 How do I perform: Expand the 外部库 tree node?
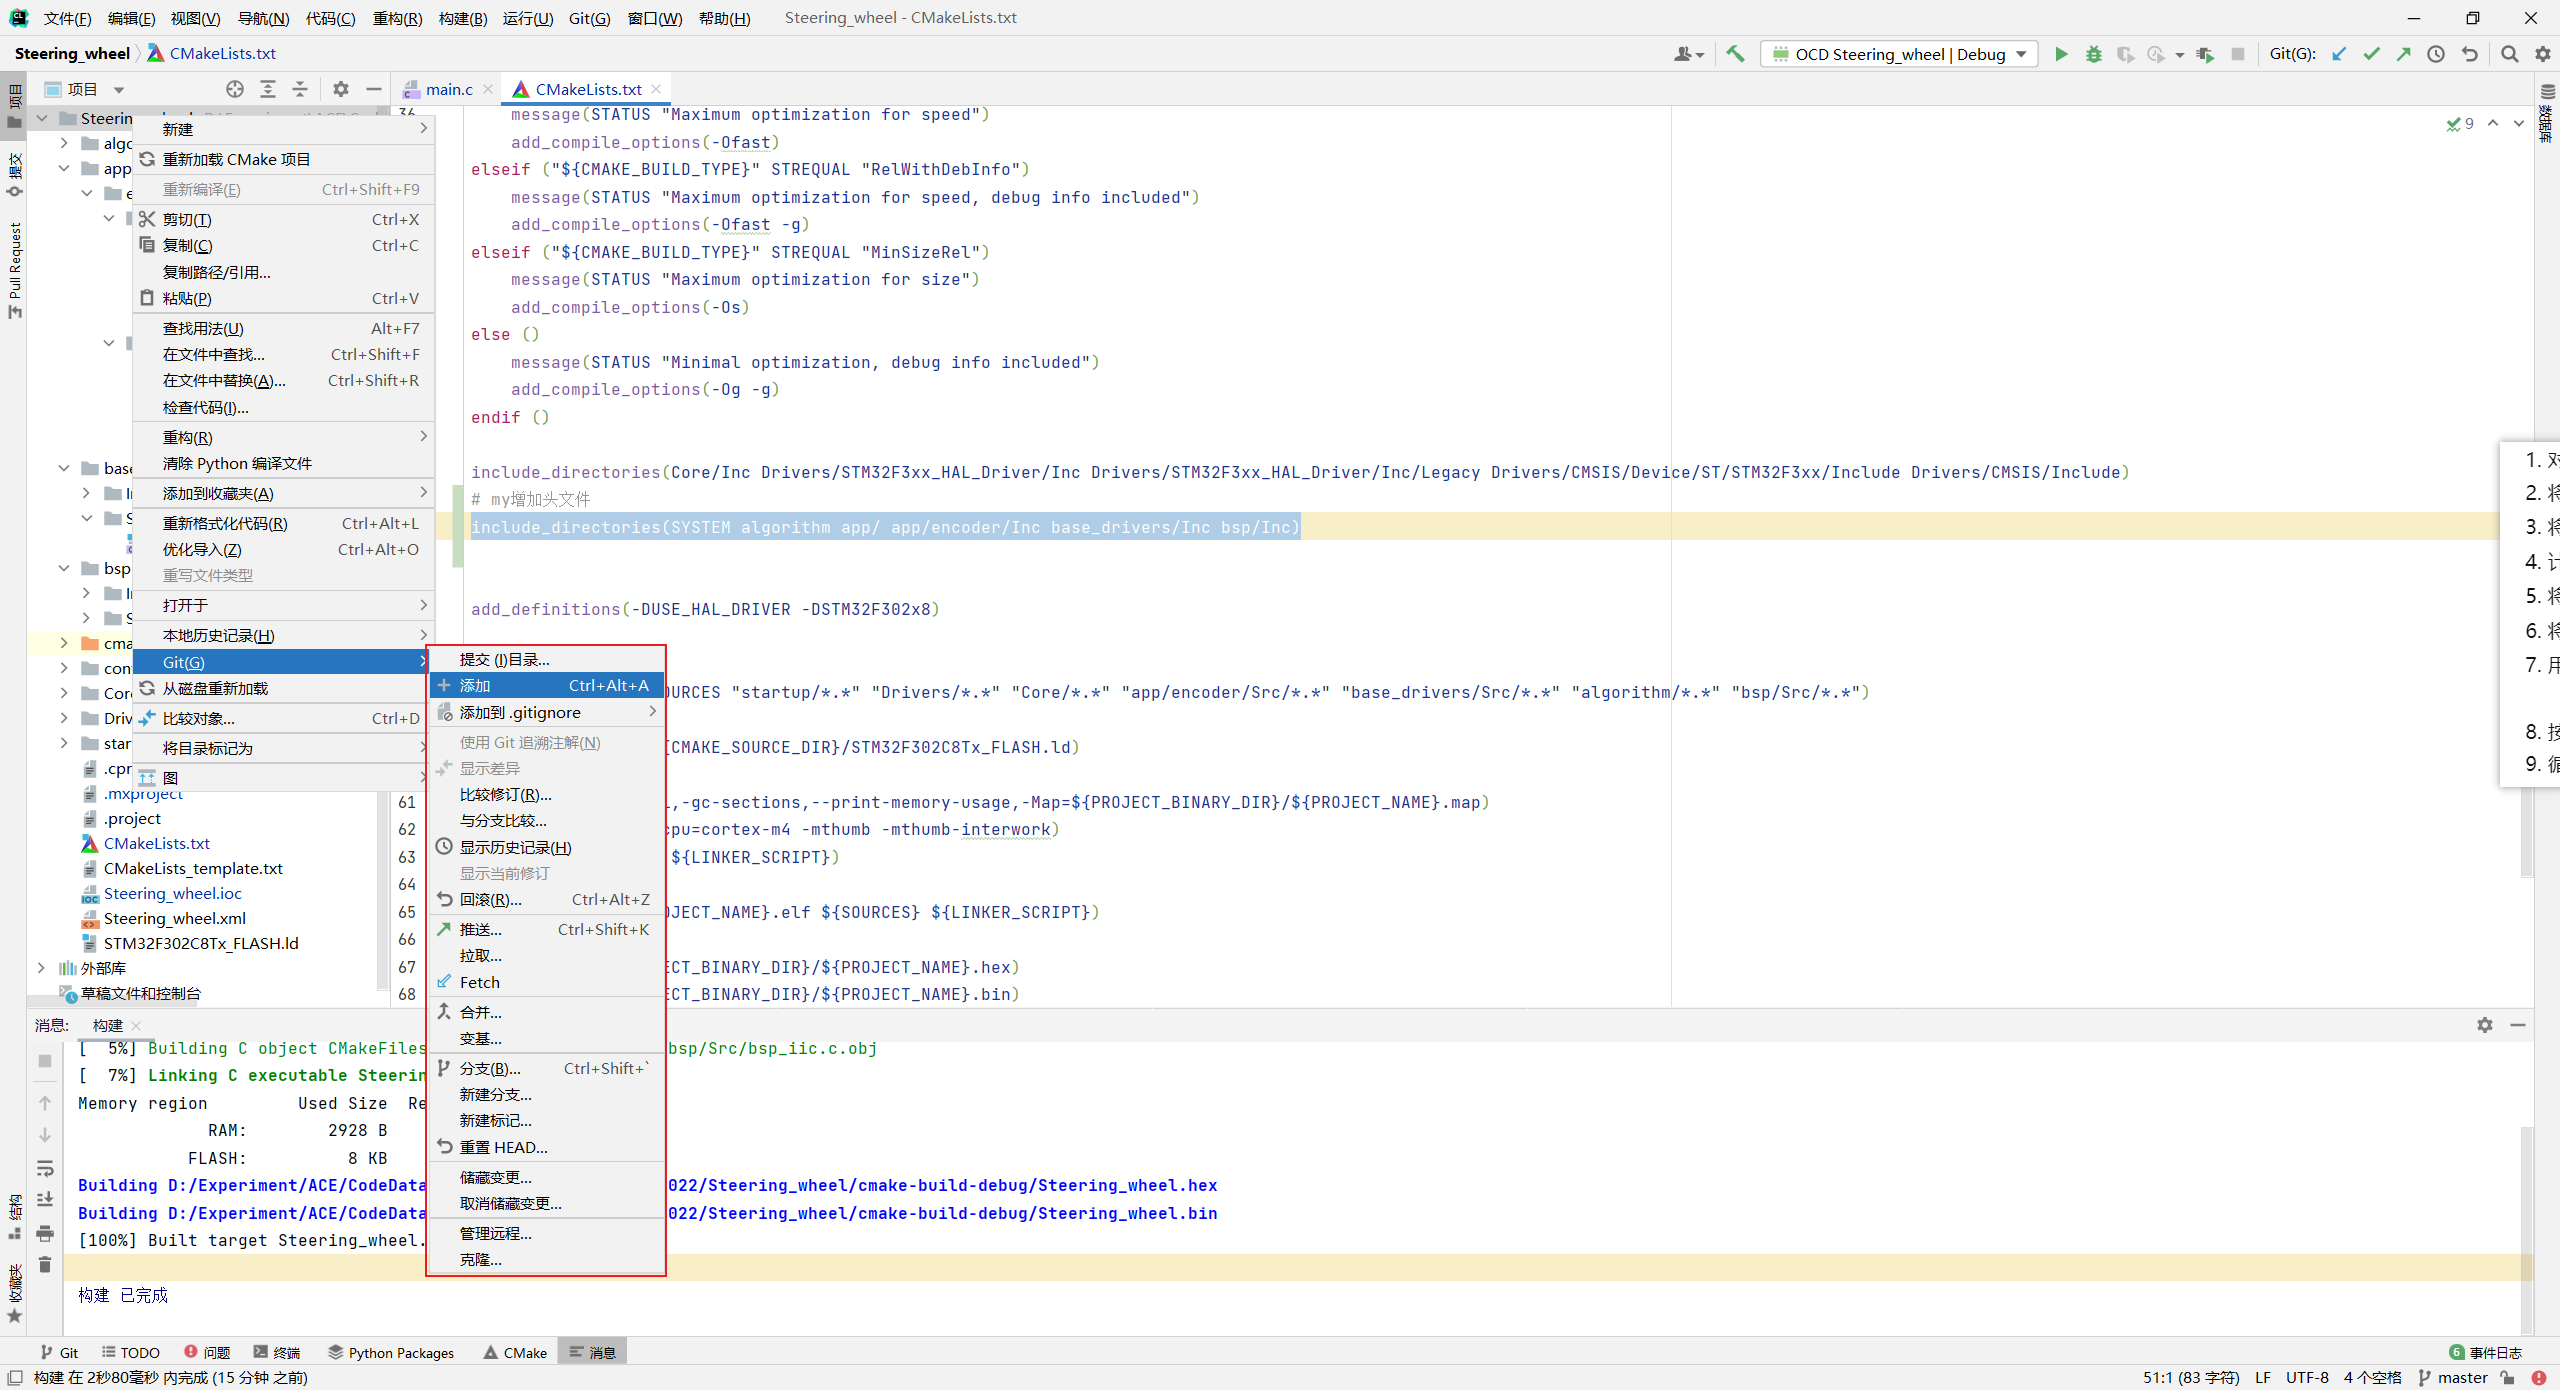click(41, 968)
